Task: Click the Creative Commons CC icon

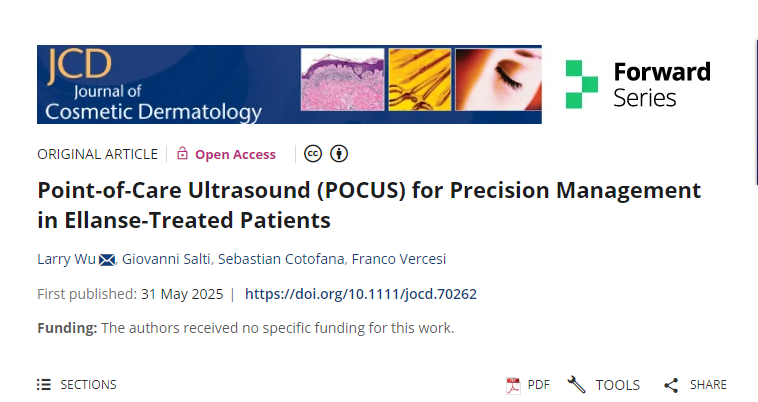Action: pos(313,154)
